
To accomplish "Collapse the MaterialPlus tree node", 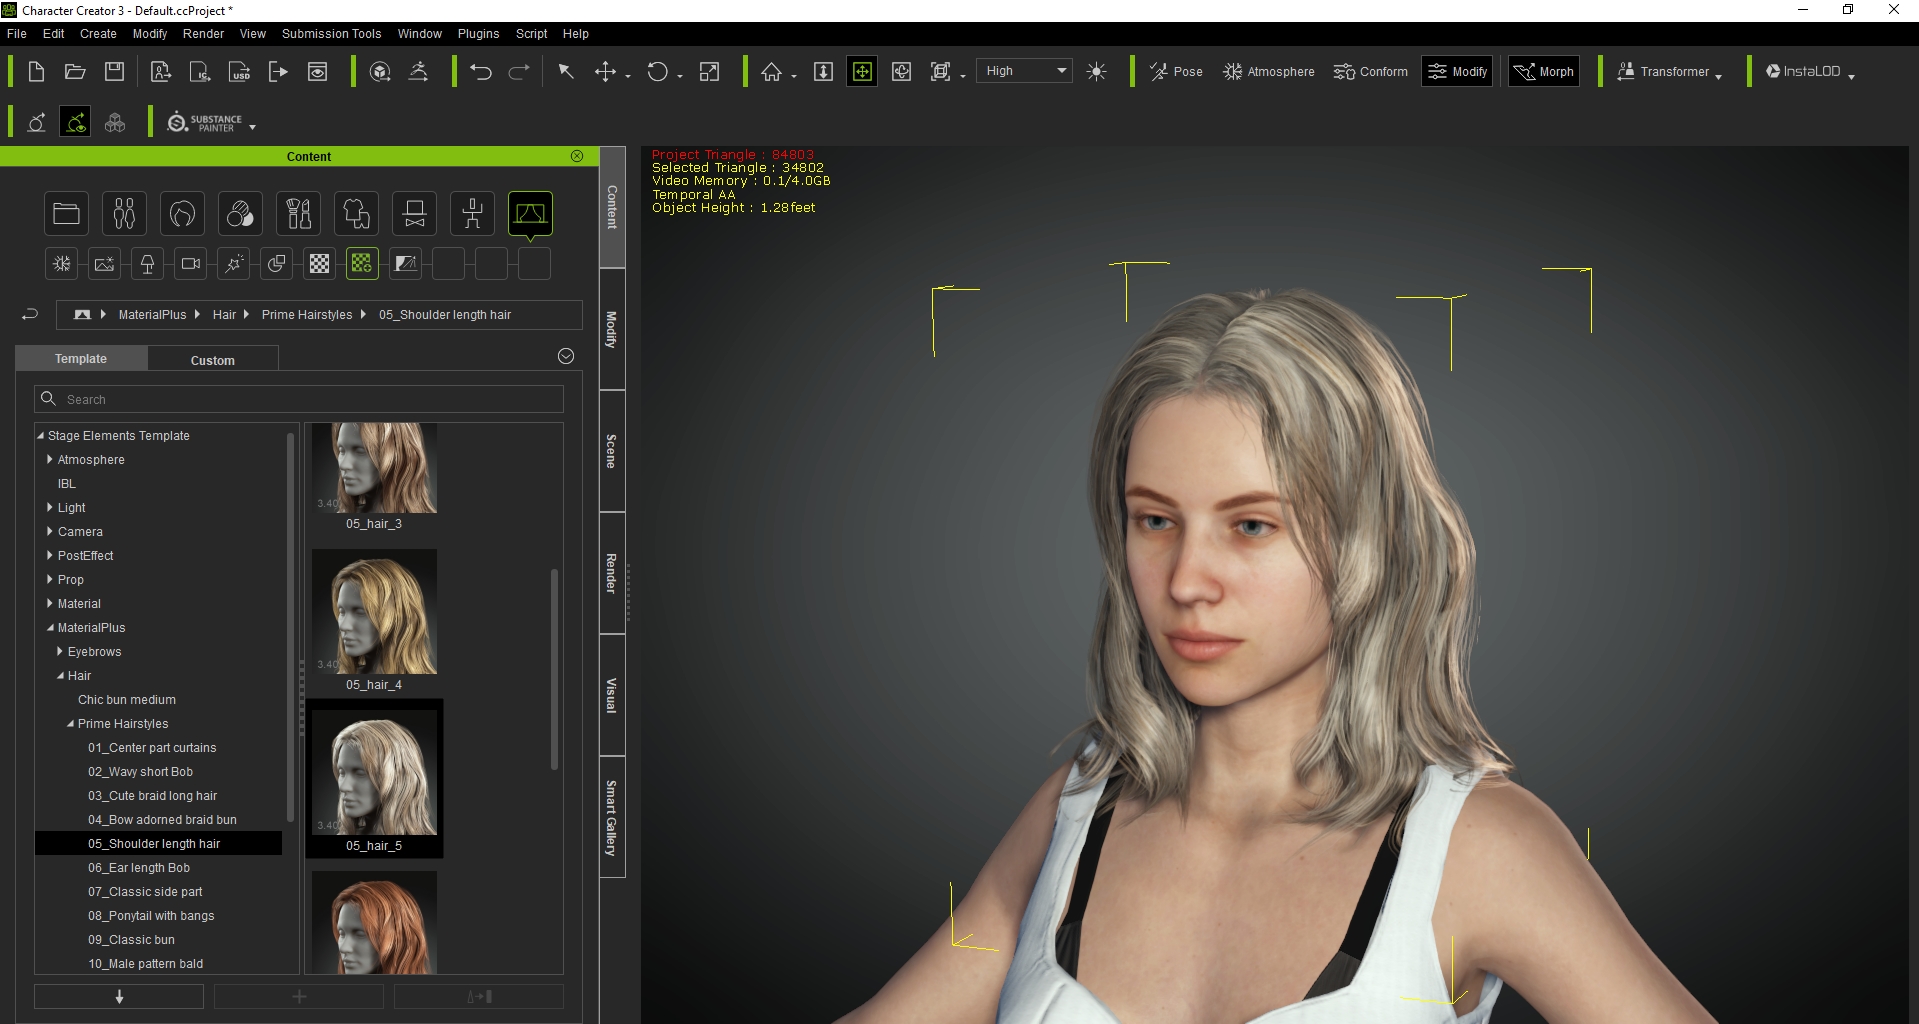I will coord(50,627).
